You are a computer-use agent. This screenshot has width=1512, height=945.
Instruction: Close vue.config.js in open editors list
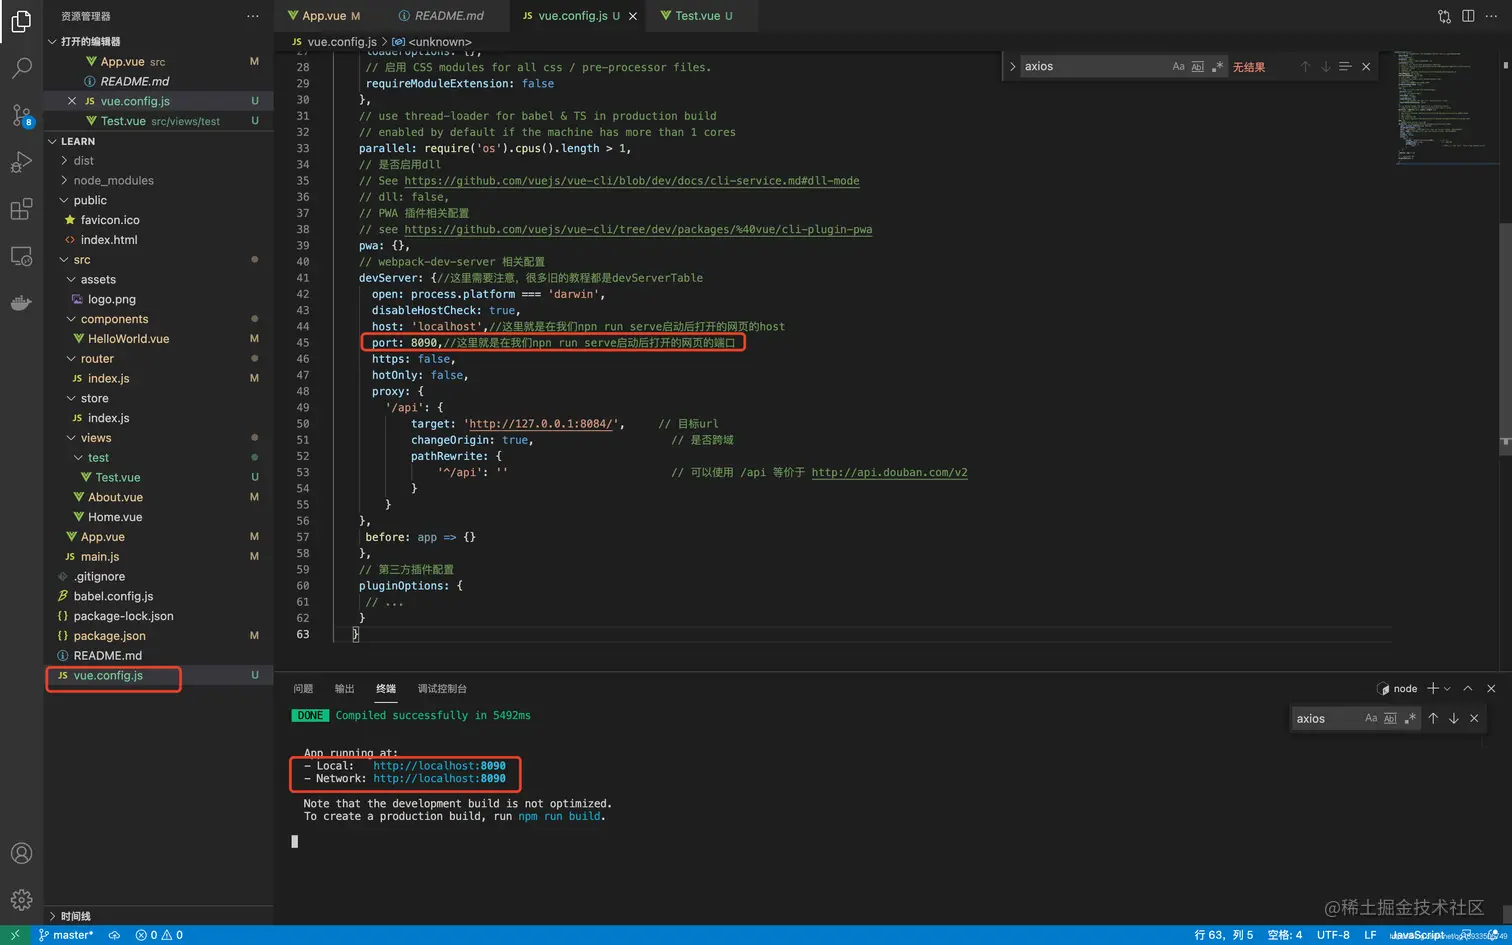click(72, 101)
